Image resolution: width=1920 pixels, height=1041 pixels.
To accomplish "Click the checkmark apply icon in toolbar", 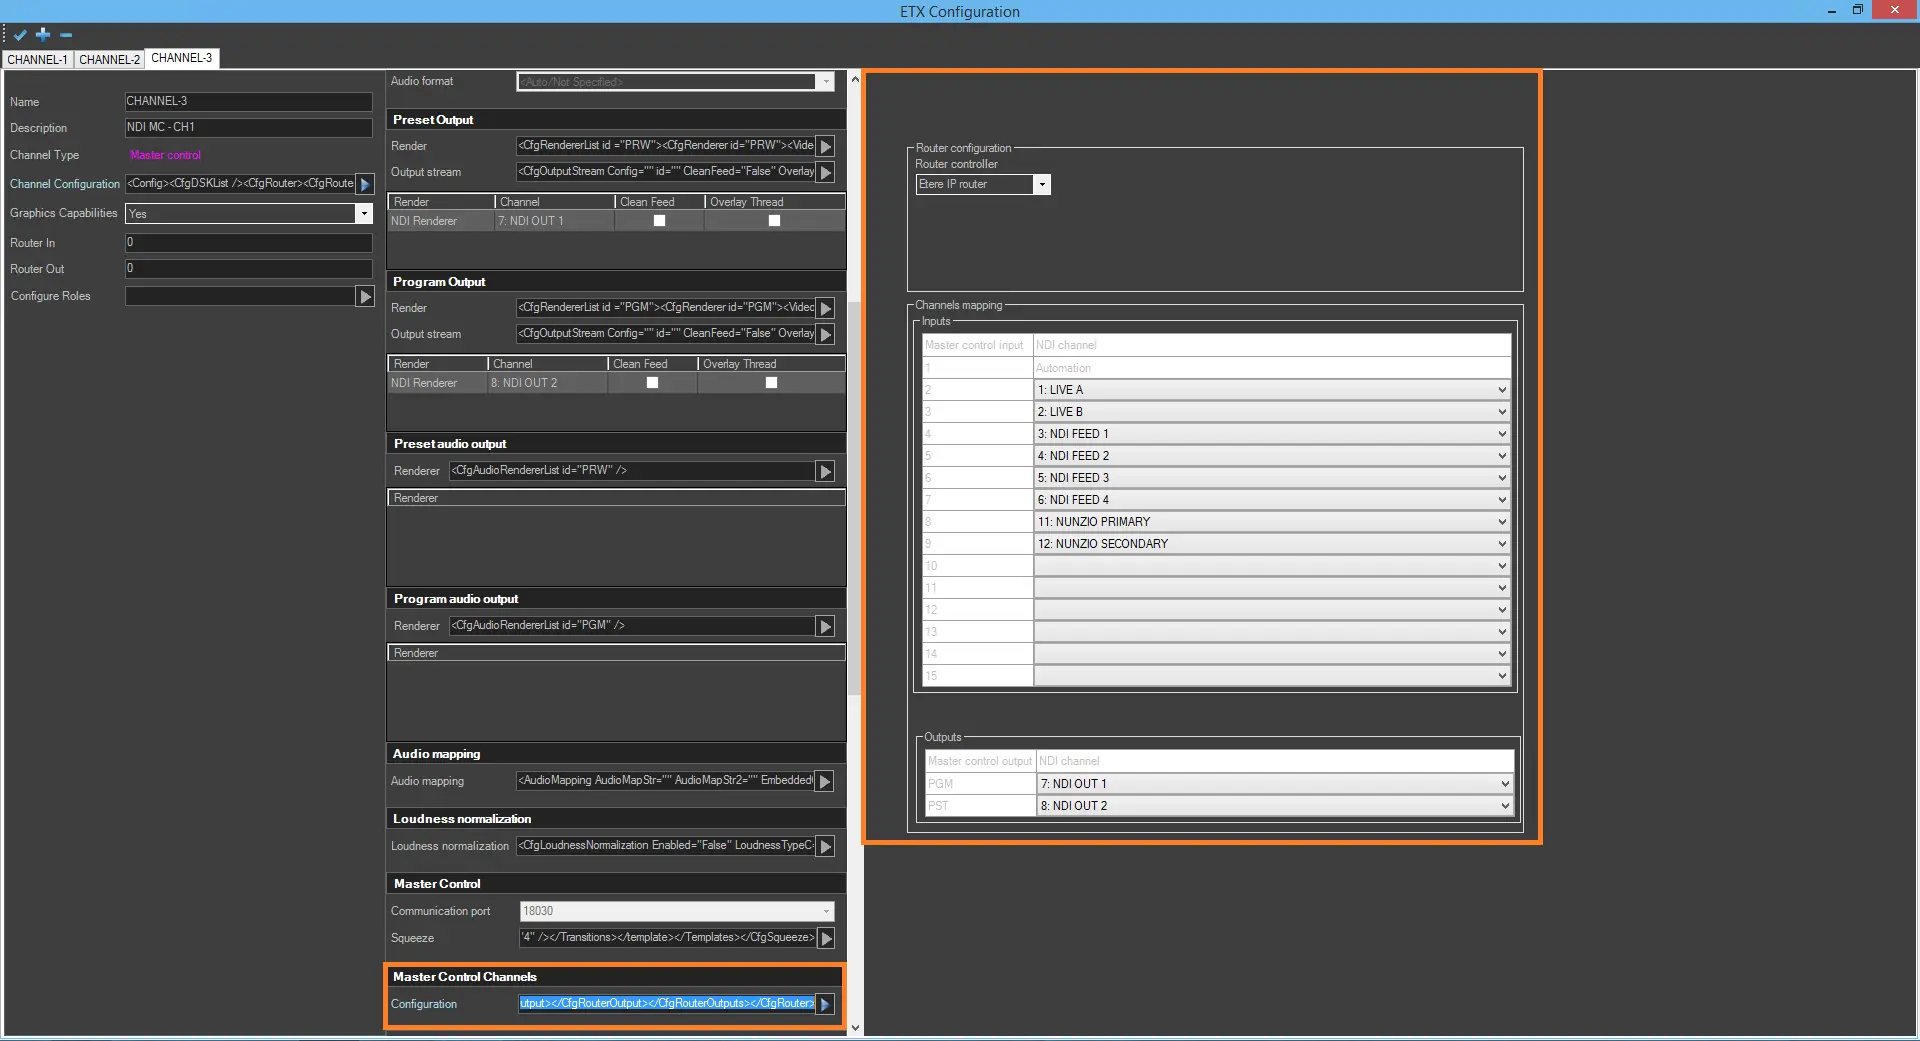I will pos(20,35).
